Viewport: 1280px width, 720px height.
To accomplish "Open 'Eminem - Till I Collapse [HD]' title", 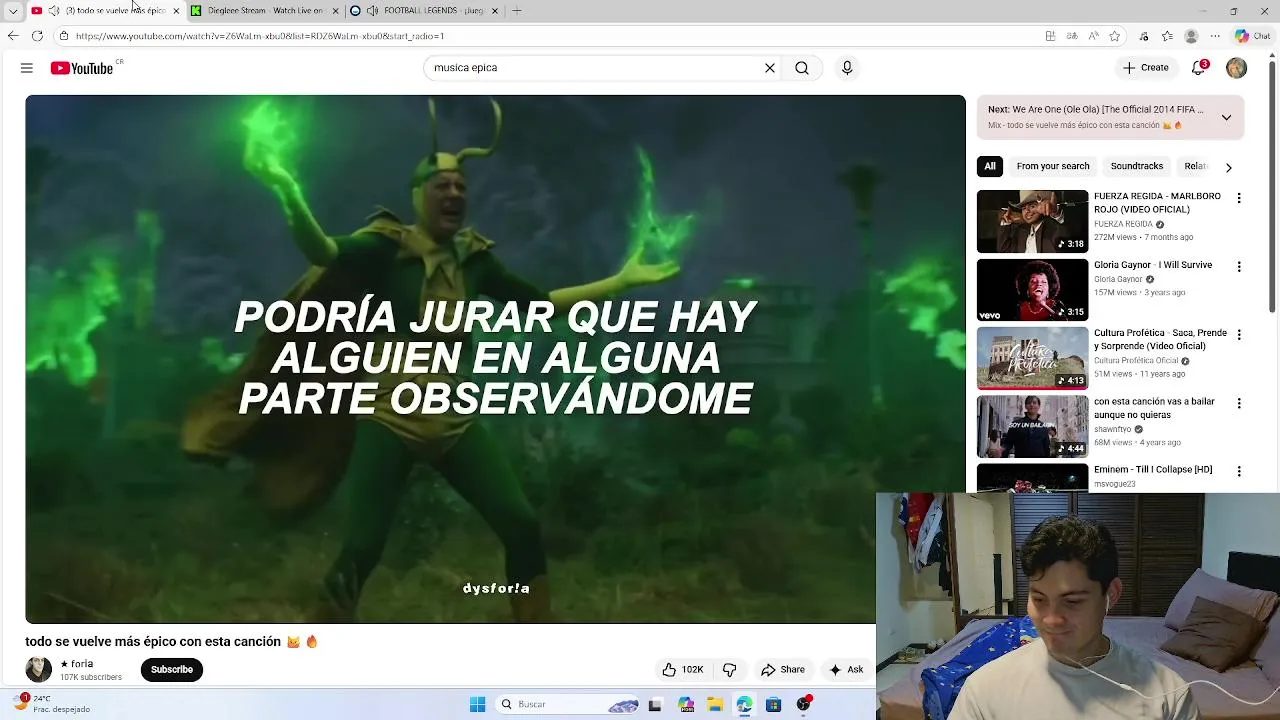I will pos(1153,470).
